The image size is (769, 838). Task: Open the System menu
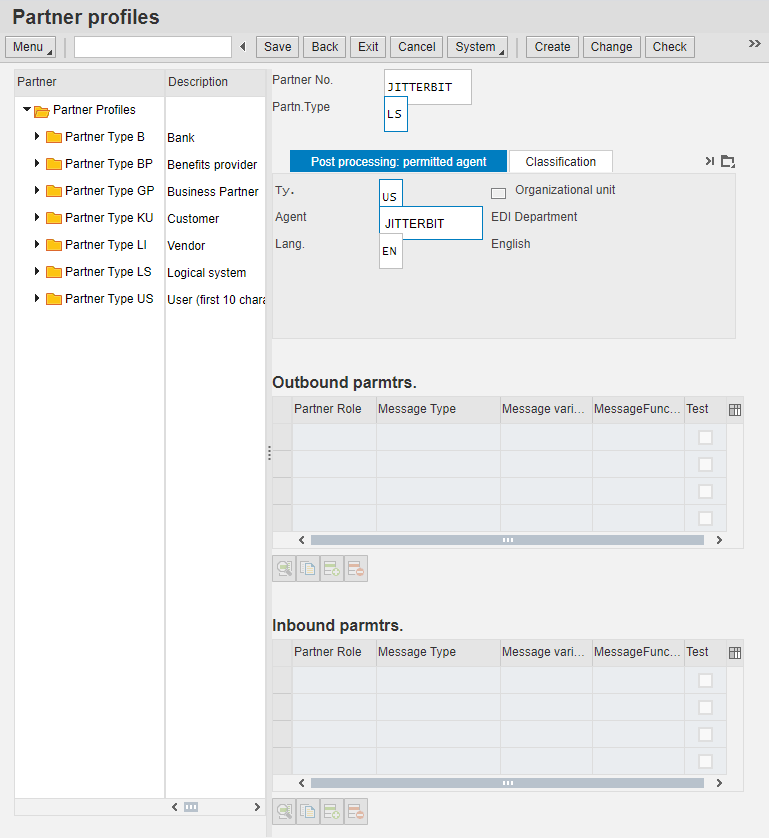(x=476, y=47)
